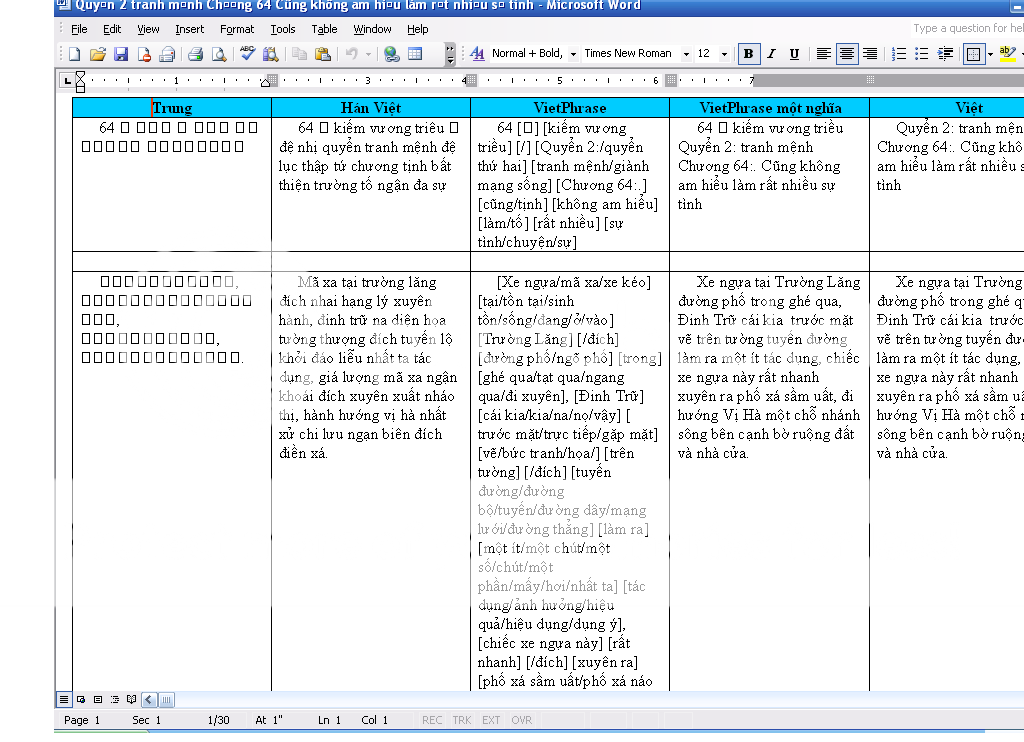Open Print Preview from toolbar
Viewport: 1024px width, 742px height.
point(217,54)
